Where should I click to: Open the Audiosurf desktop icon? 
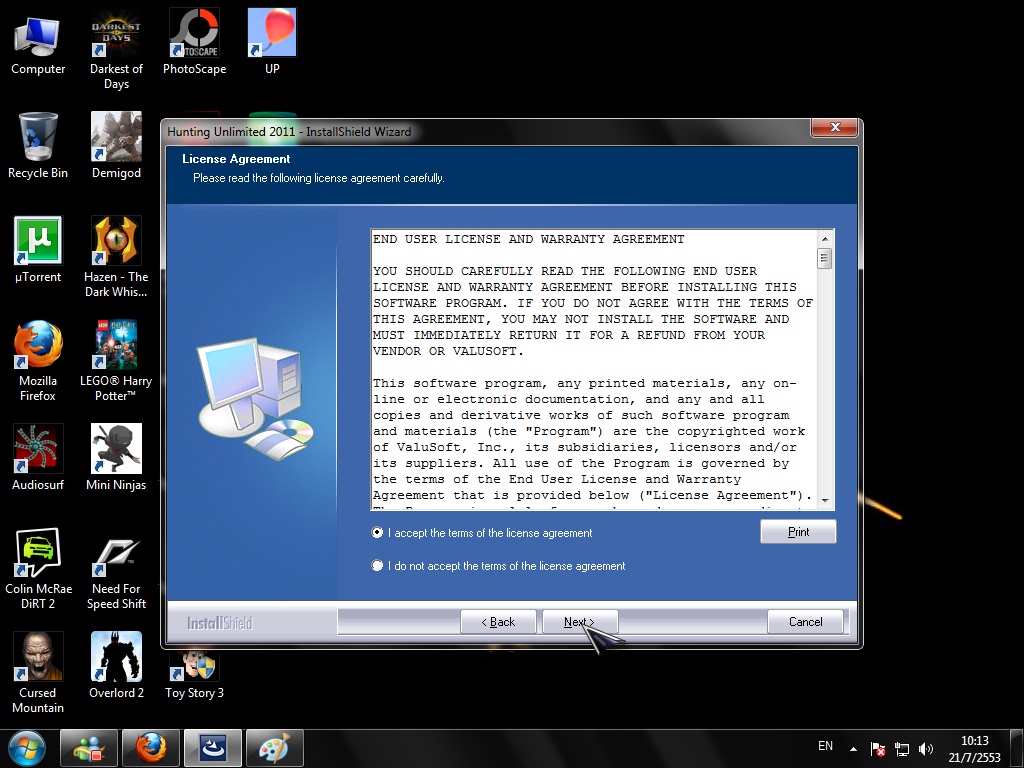click(x=37, y=457)
